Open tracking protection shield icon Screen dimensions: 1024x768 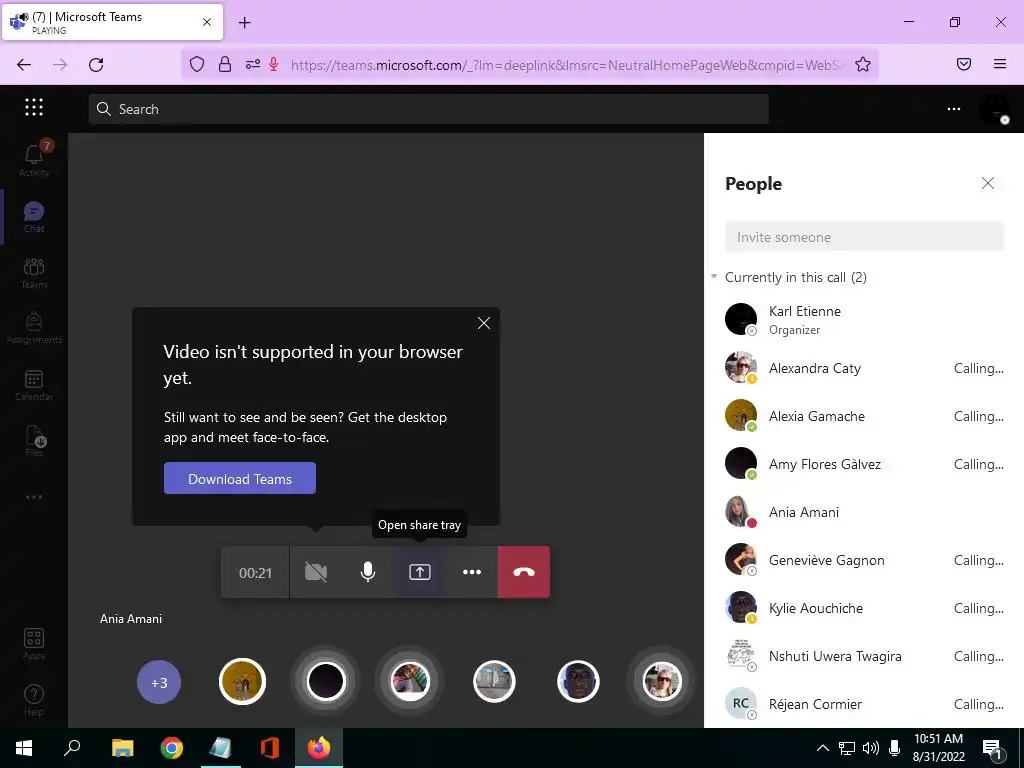[197, 64]
